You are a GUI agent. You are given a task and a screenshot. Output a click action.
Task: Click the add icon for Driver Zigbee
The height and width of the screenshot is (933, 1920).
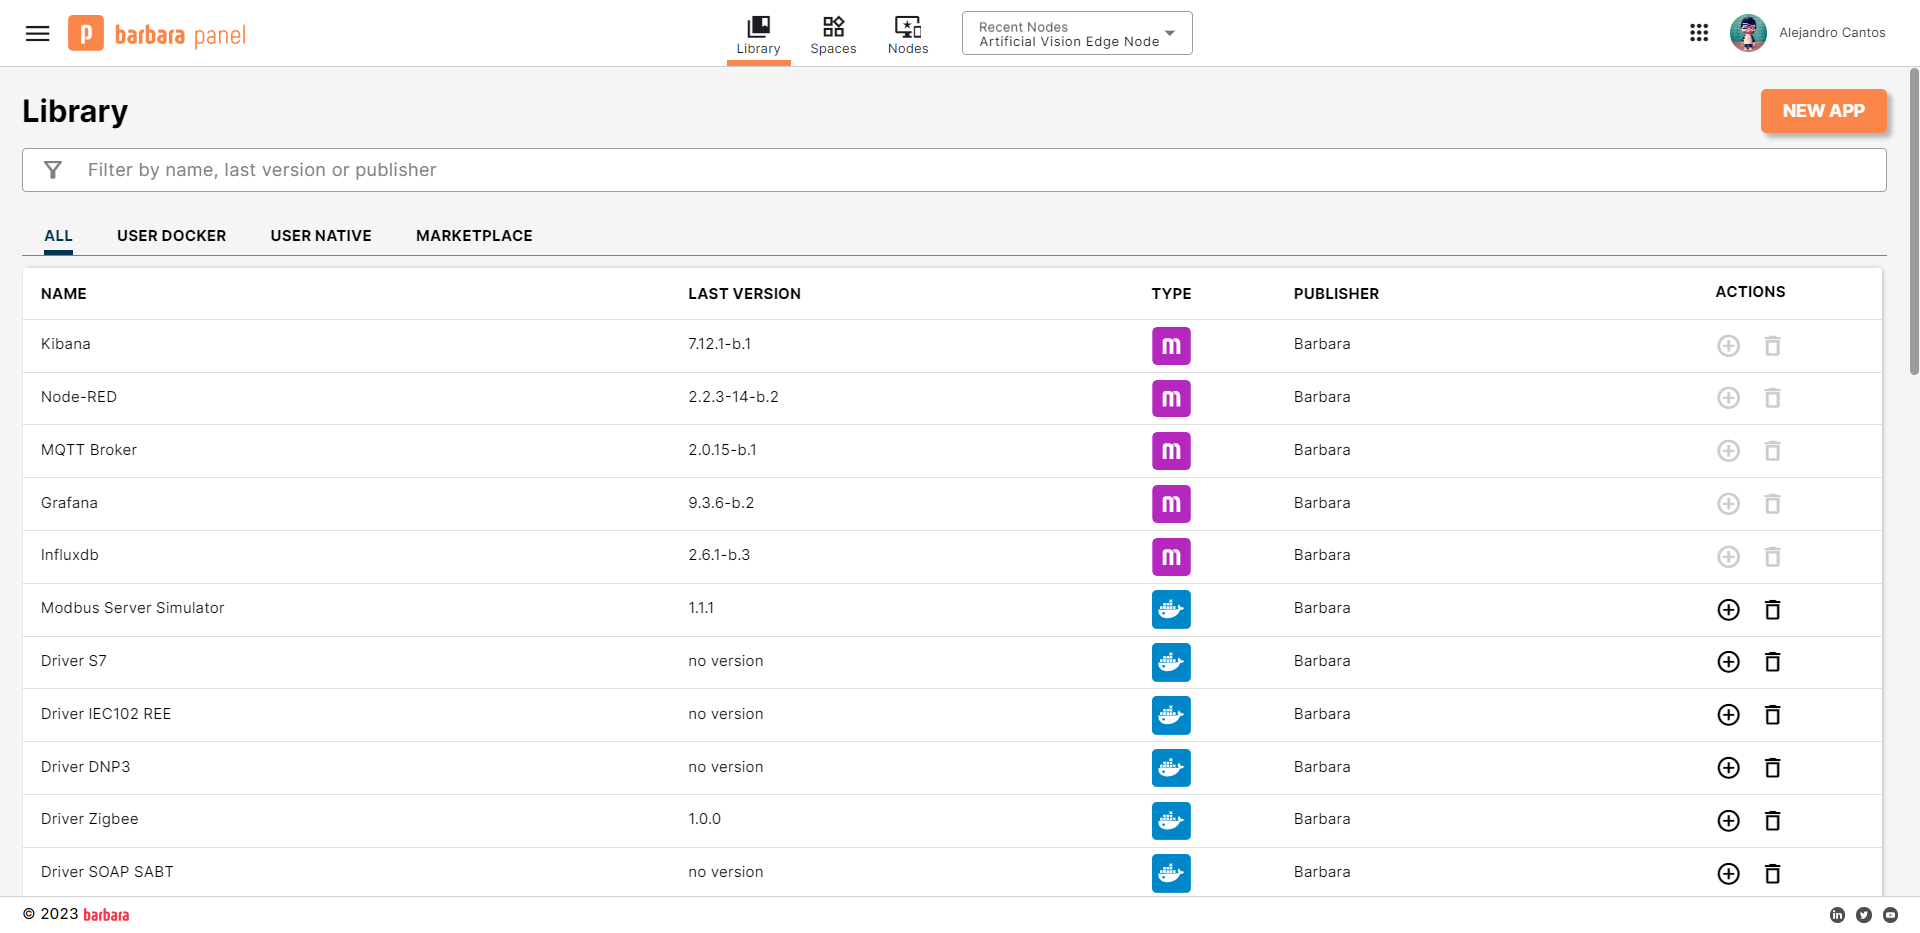(1728, 821)
